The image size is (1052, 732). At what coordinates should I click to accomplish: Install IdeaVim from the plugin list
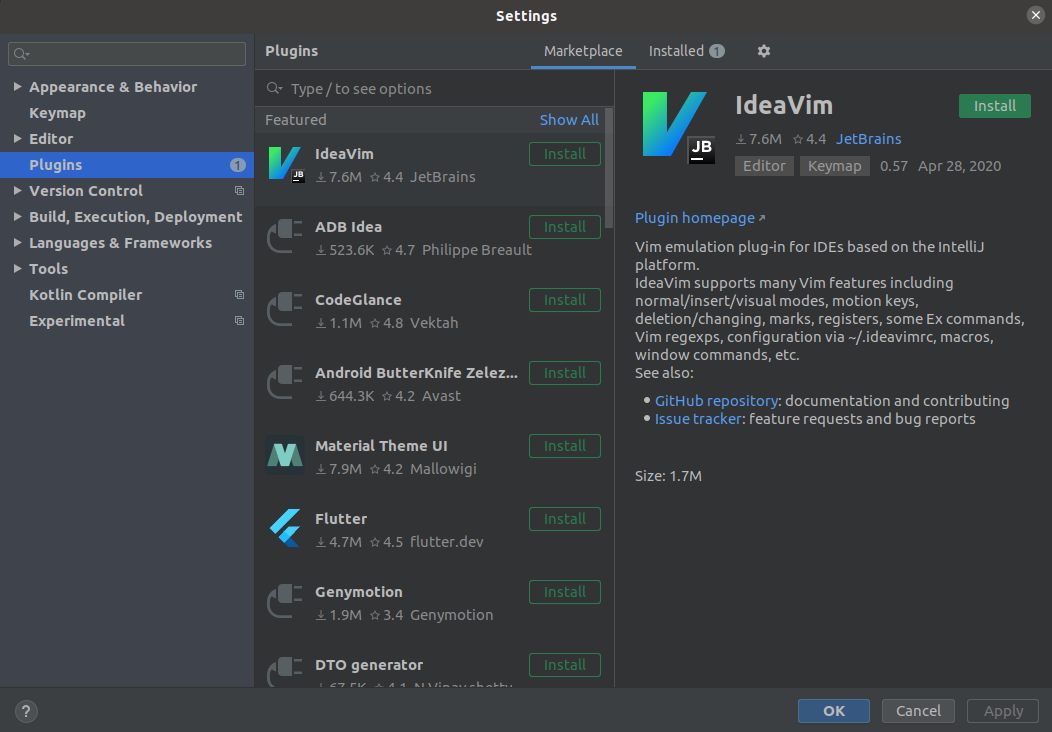click(565, 154)
